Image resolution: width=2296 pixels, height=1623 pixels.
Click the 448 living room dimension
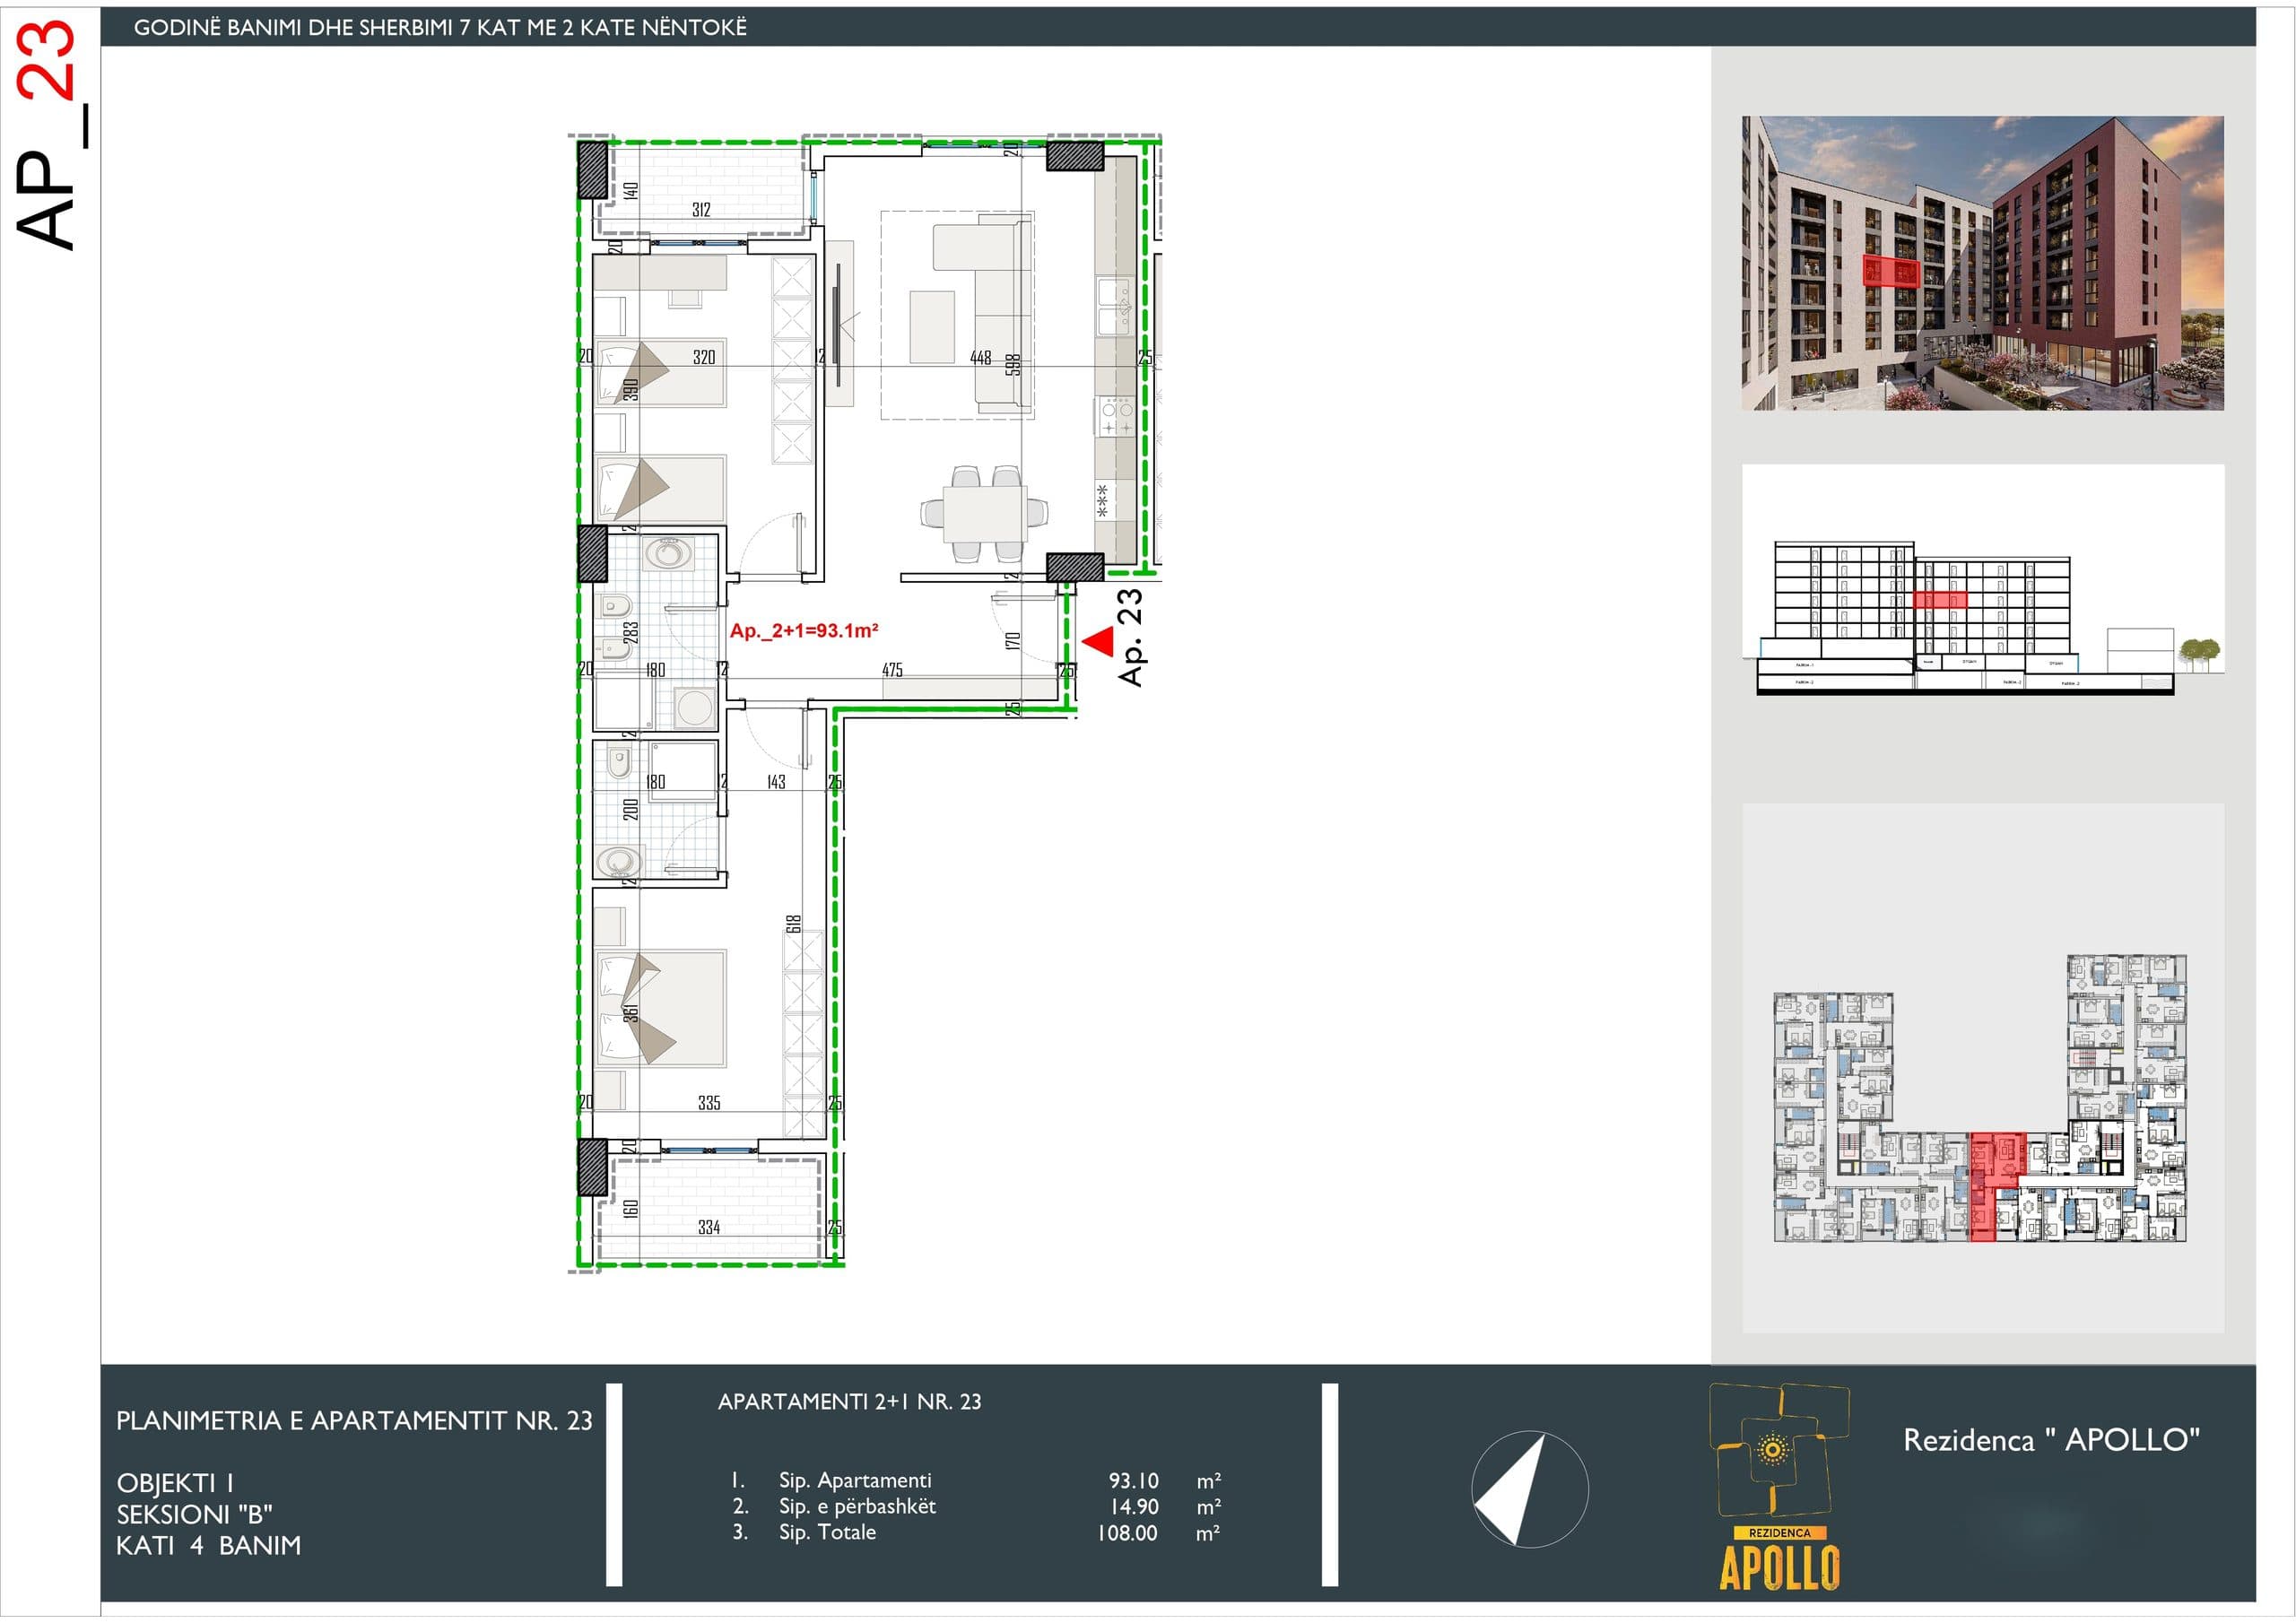(x=980, y=357)
